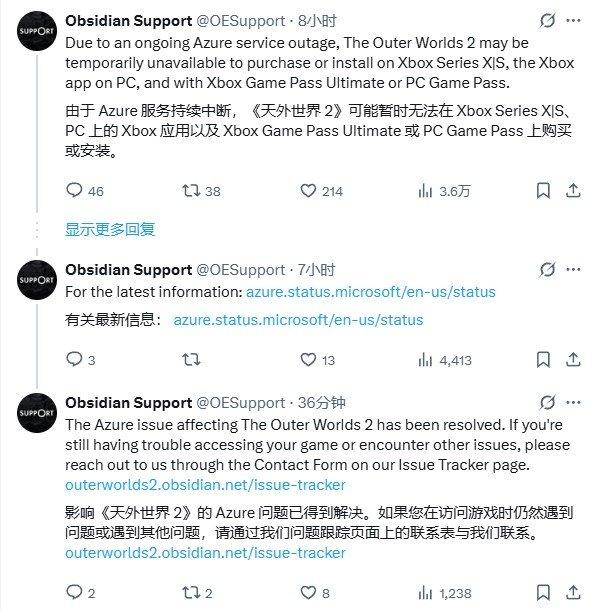Viewport: 595px width, 610px height.
Task: Reply to the Azure issue resolved tweet
Action: pyautogui.click(x=74, y=592)
